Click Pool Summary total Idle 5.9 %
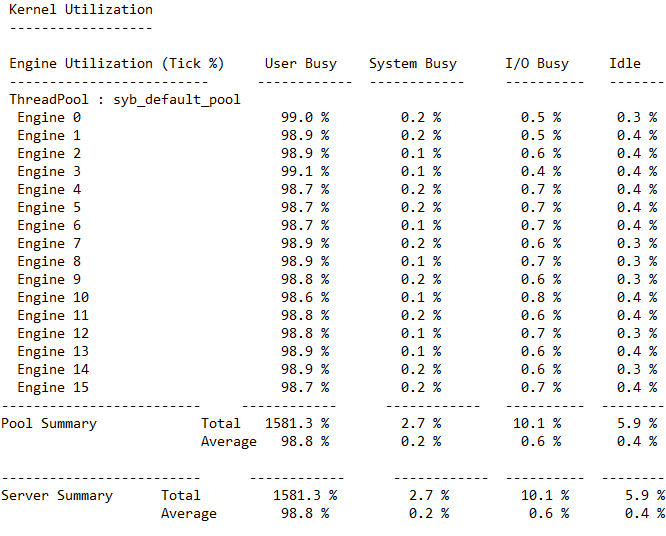 (637, 423)
